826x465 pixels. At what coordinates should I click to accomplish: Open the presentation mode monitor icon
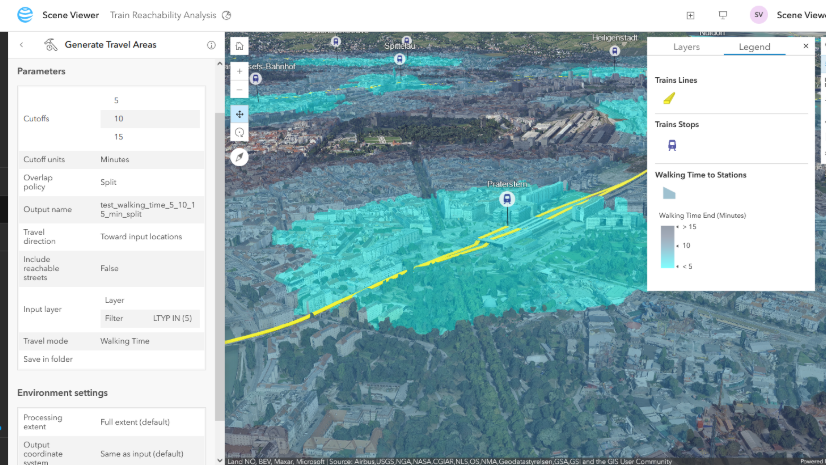click(723, 15)
